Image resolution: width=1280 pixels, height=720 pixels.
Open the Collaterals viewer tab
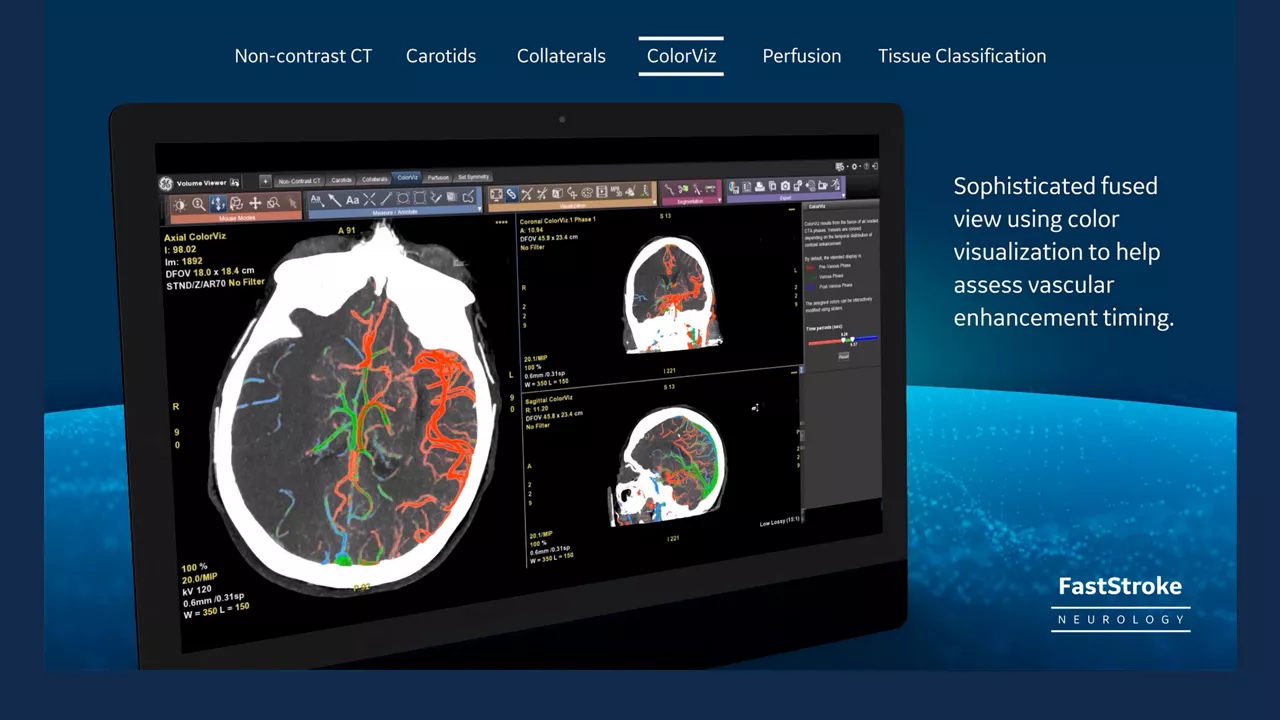pyautogui.click(x=375, y=179)
